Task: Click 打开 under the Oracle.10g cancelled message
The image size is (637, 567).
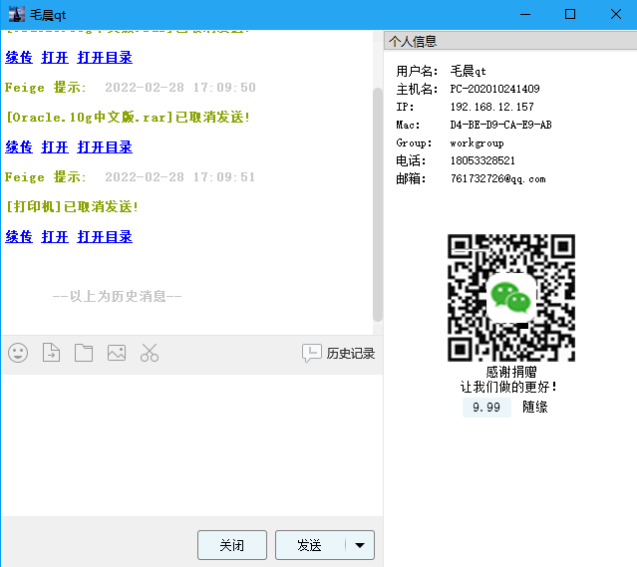Action: pyautogui.click(x=55, y=147)
